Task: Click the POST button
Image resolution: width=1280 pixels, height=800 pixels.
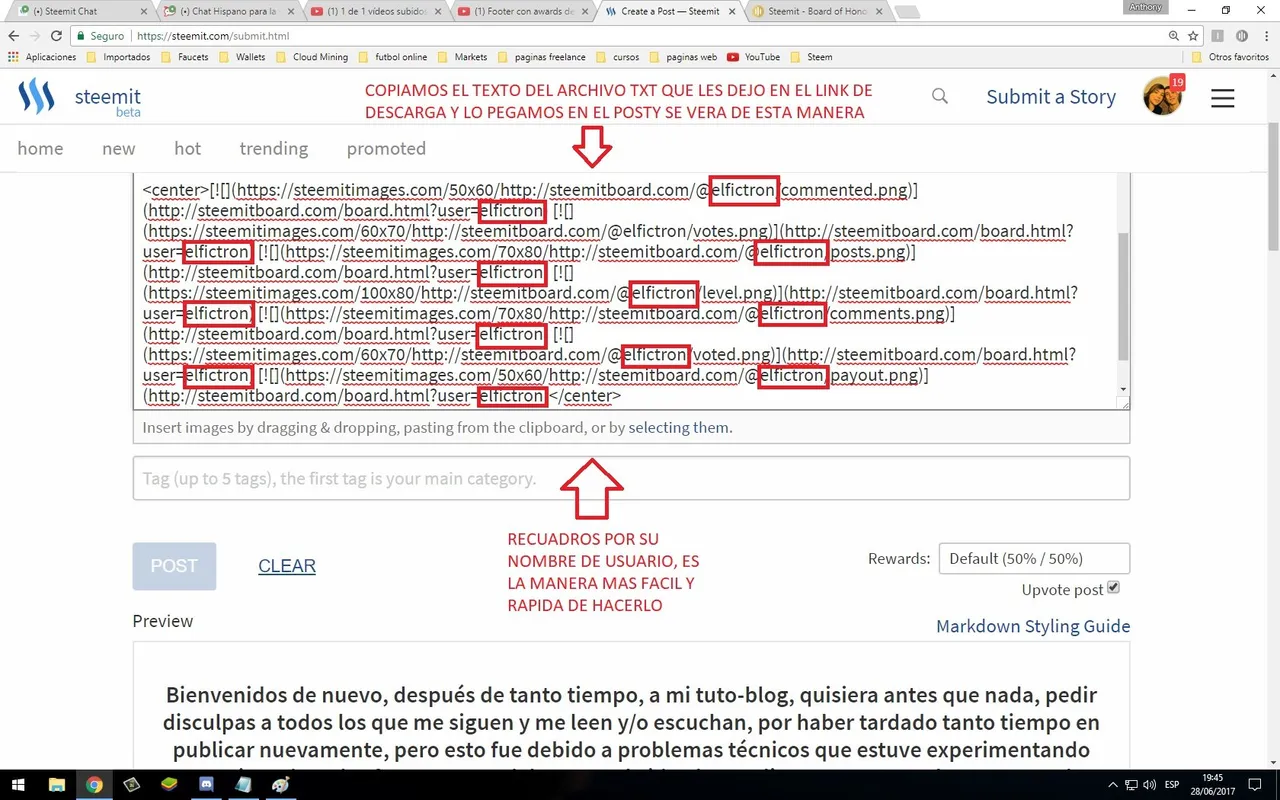Action: tap(174, 566)
